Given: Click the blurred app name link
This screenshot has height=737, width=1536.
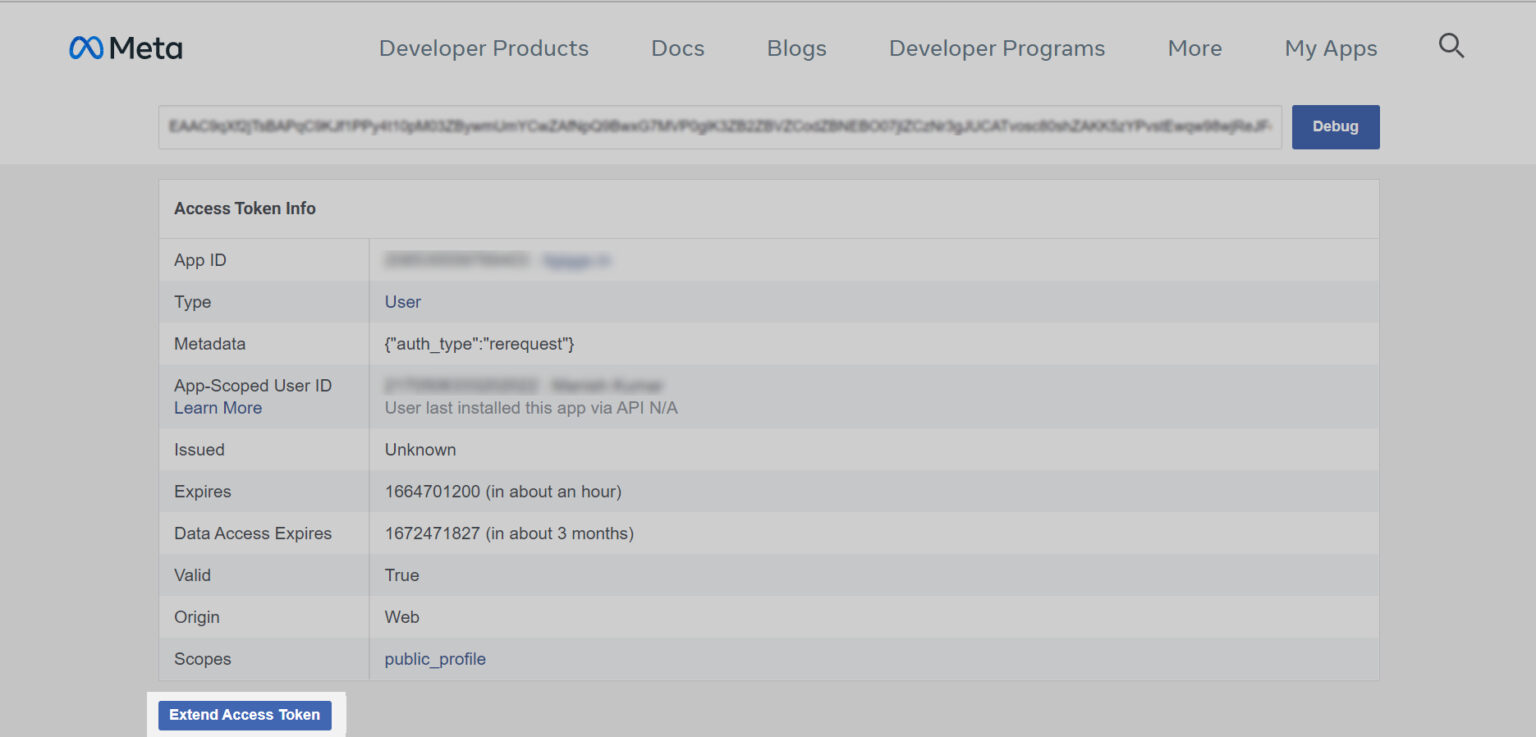Looking at the screenshot, I should [x=577, y=260].
